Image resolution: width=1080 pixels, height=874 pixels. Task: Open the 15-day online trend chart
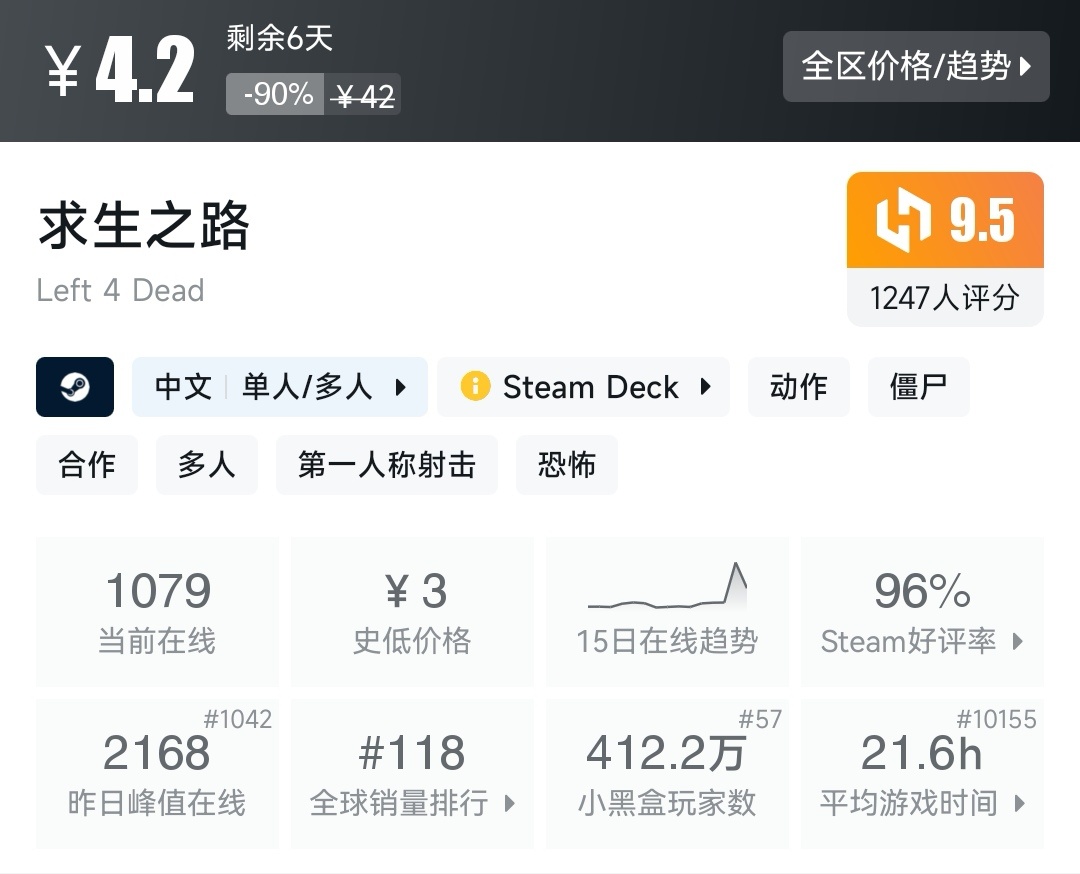pos(666,611)
